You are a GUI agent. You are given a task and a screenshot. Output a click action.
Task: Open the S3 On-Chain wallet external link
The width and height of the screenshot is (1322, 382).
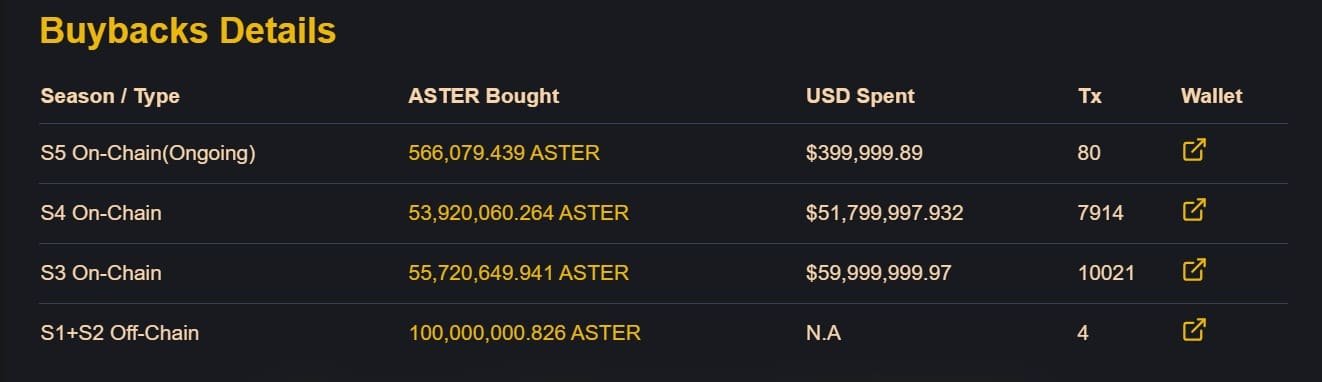pos(1194,270)
